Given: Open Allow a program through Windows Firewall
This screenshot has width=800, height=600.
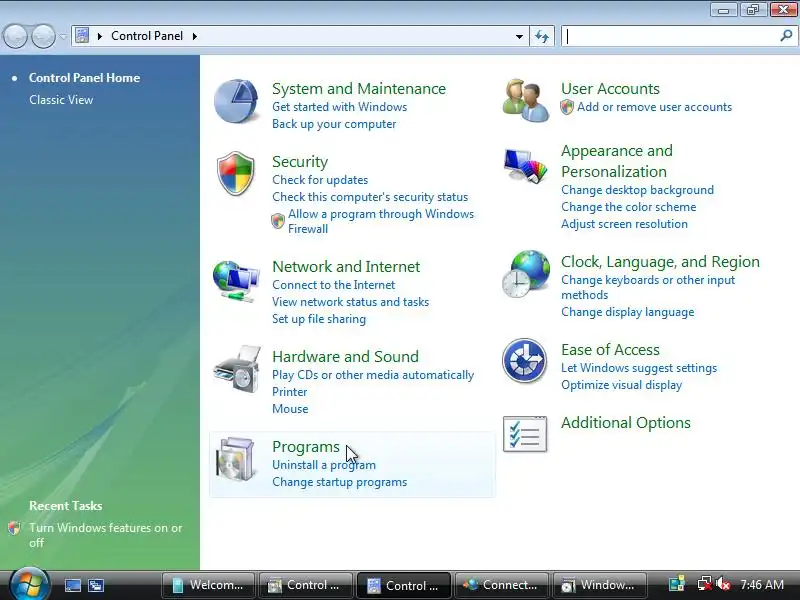Looking at the screenshot, I should [x=381, y=221].
